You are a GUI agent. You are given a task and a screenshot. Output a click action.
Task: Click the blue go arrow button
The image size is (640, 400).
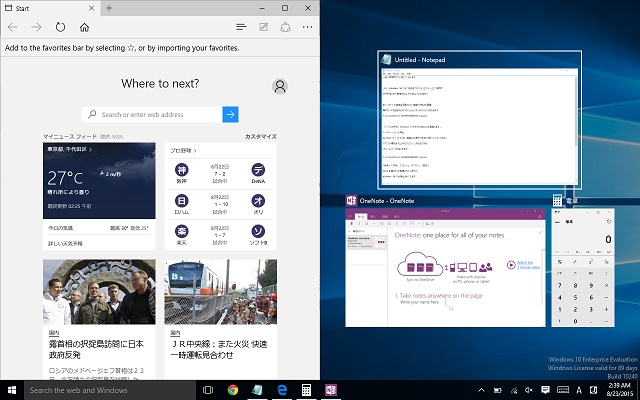tap(231, 115)
